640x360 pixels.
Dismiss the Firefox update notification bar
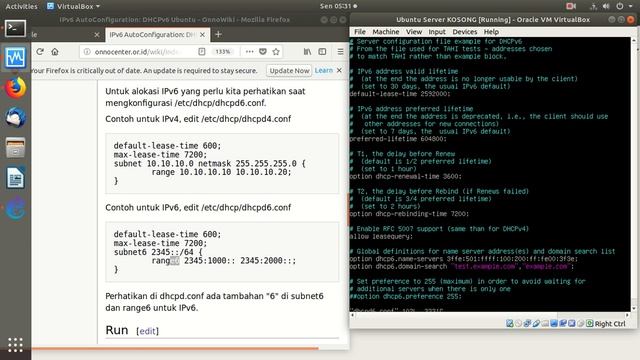click(x=339, y=70)
